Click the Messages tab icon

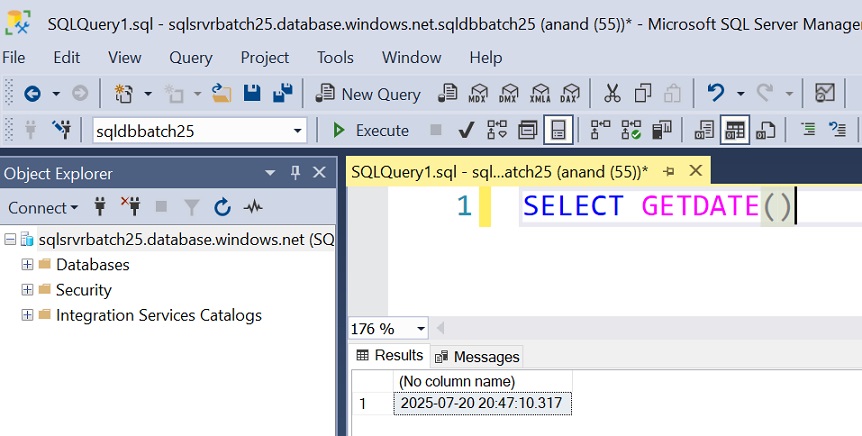coord(441,357)
